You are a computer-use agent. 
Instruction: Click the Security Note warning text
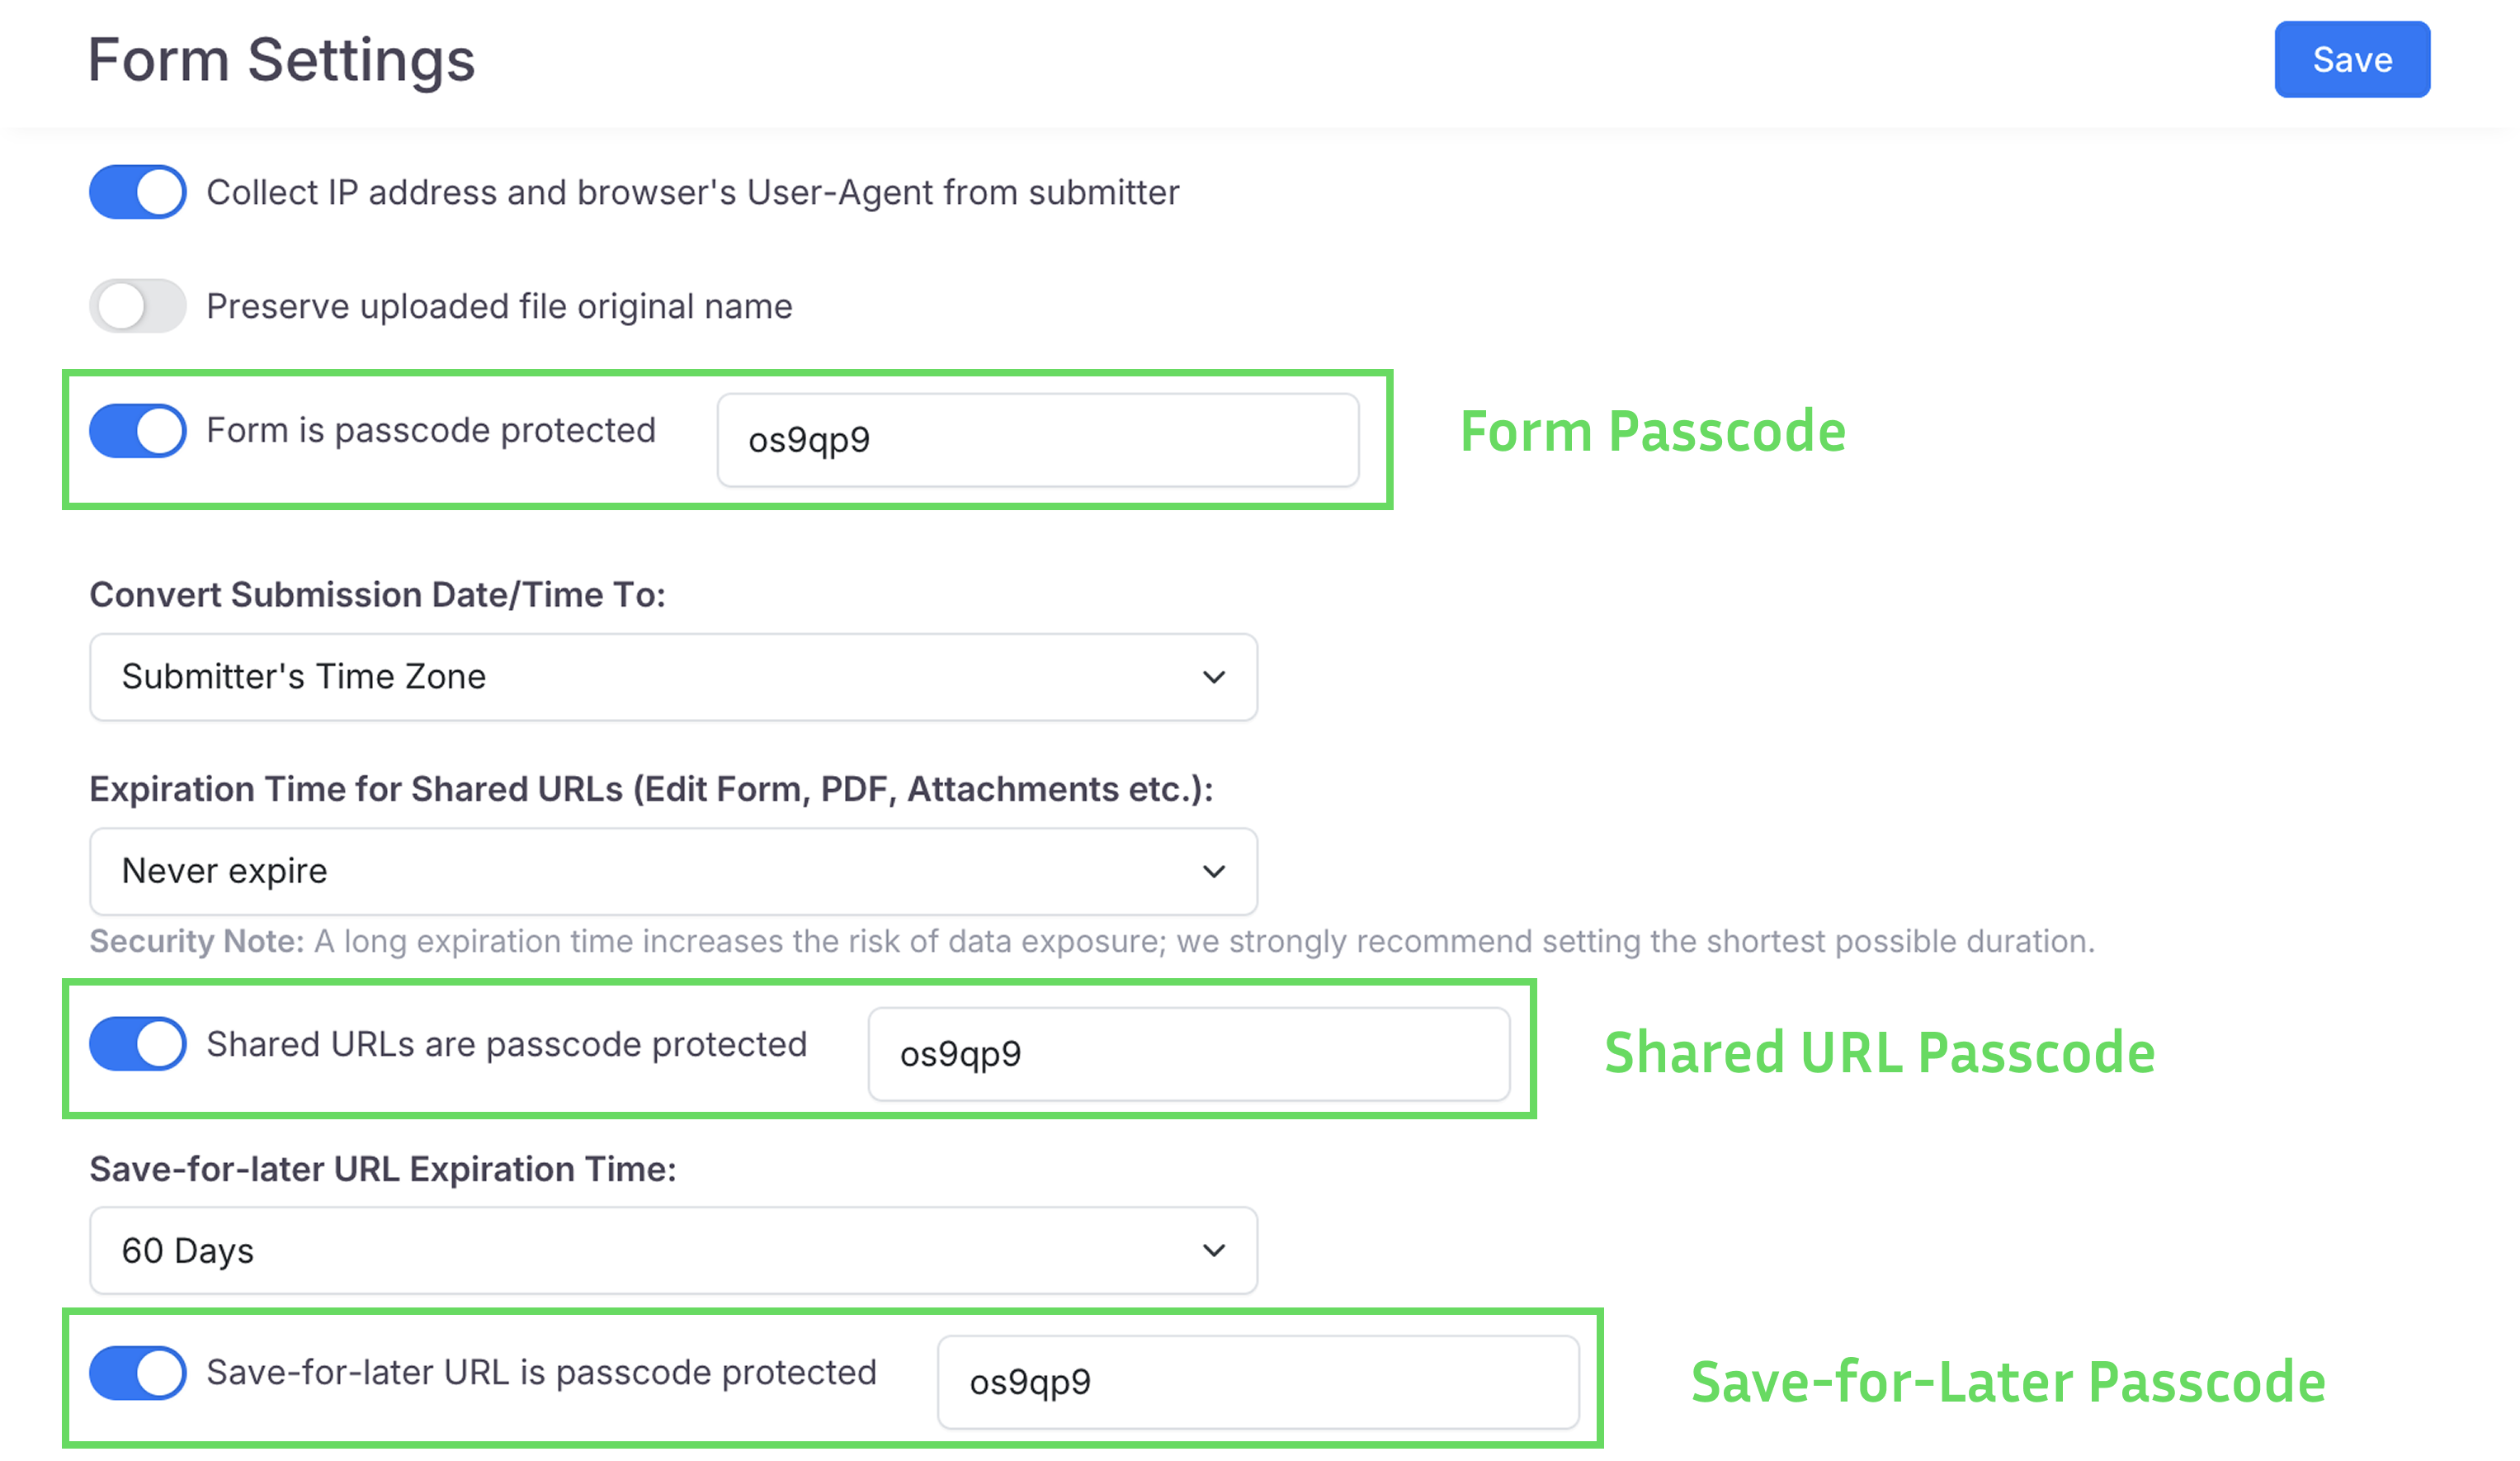tap(1091, 941)
